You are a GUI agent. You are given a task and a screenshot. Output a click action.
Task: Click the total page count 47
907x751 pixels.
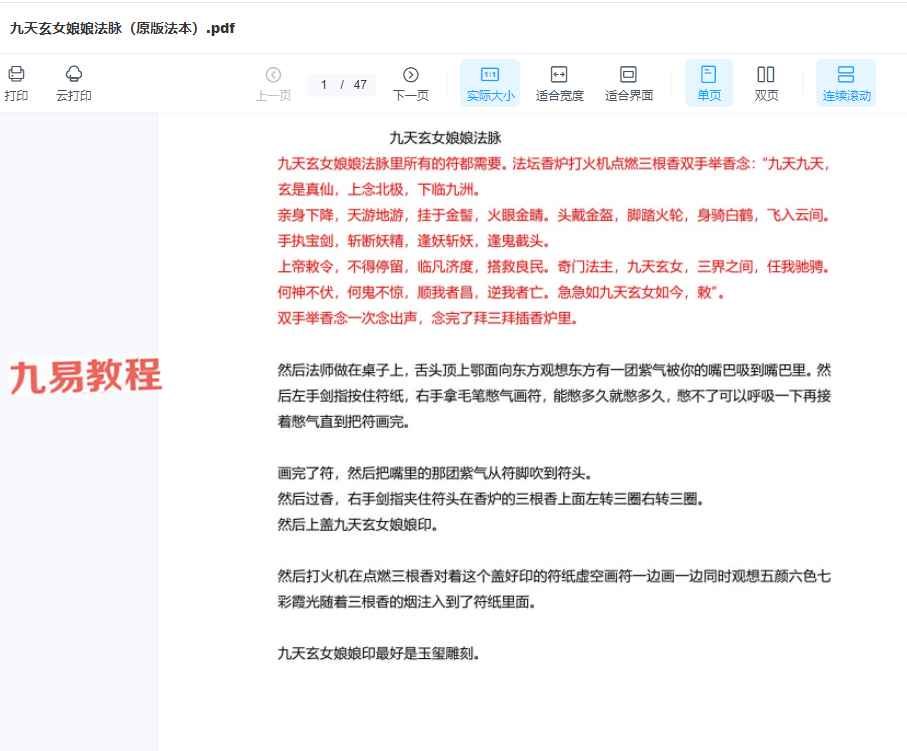(360, 85)
